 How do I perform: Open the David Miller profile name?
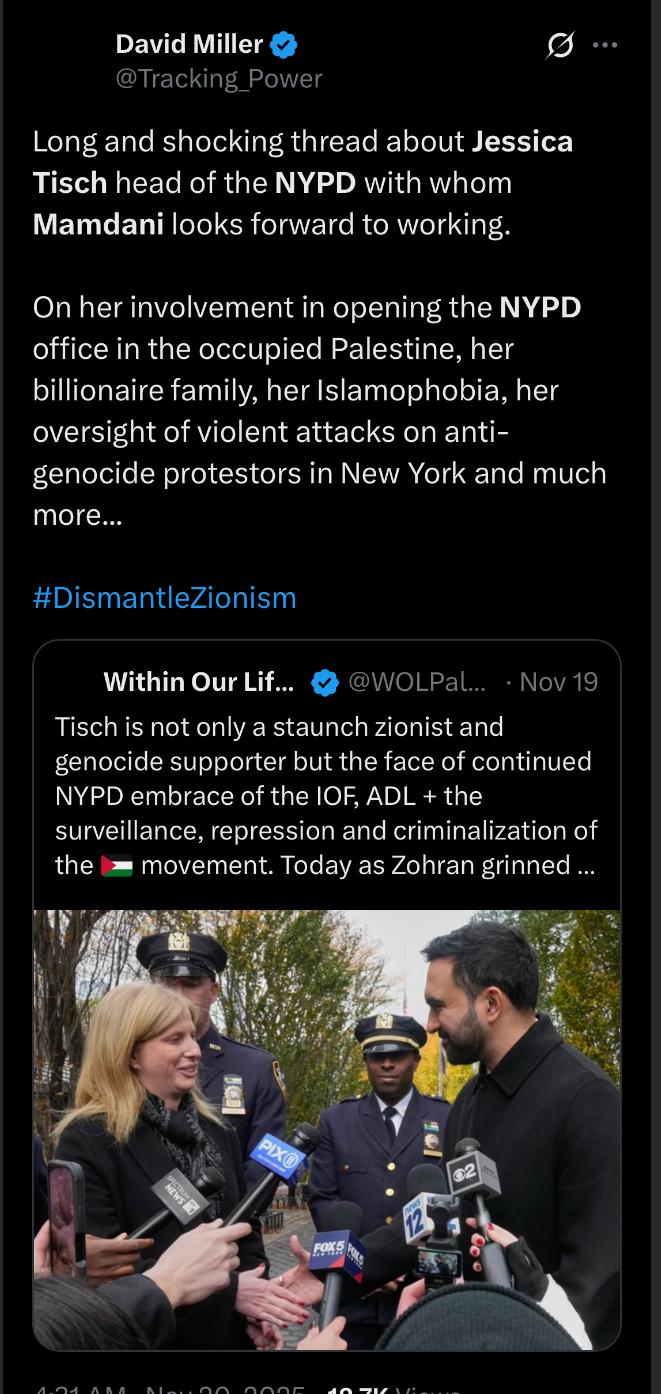click(x=189, y=44)
